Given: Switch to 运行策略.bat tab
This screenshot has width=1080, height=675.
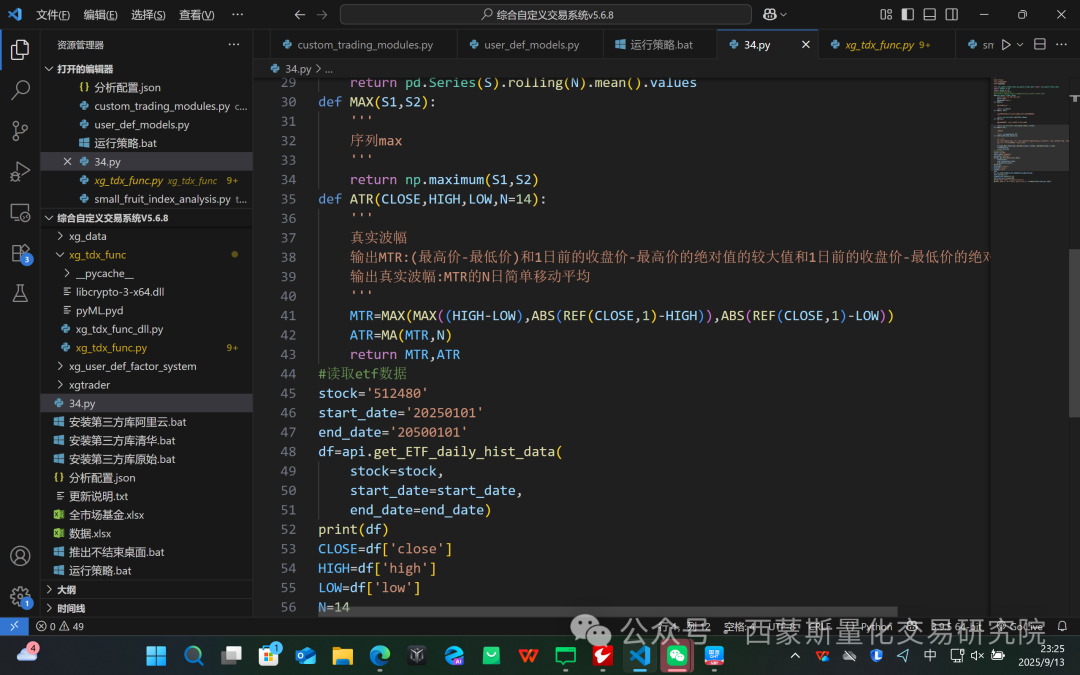Looking at the screenshot, I should coord(661,45).
